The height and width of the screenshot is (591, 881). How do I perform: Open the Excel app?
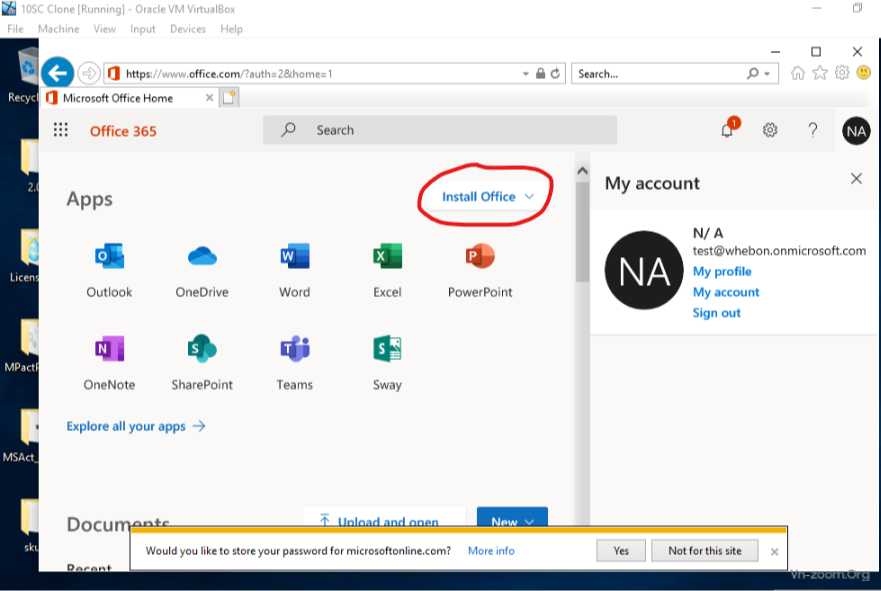[387, 258]
